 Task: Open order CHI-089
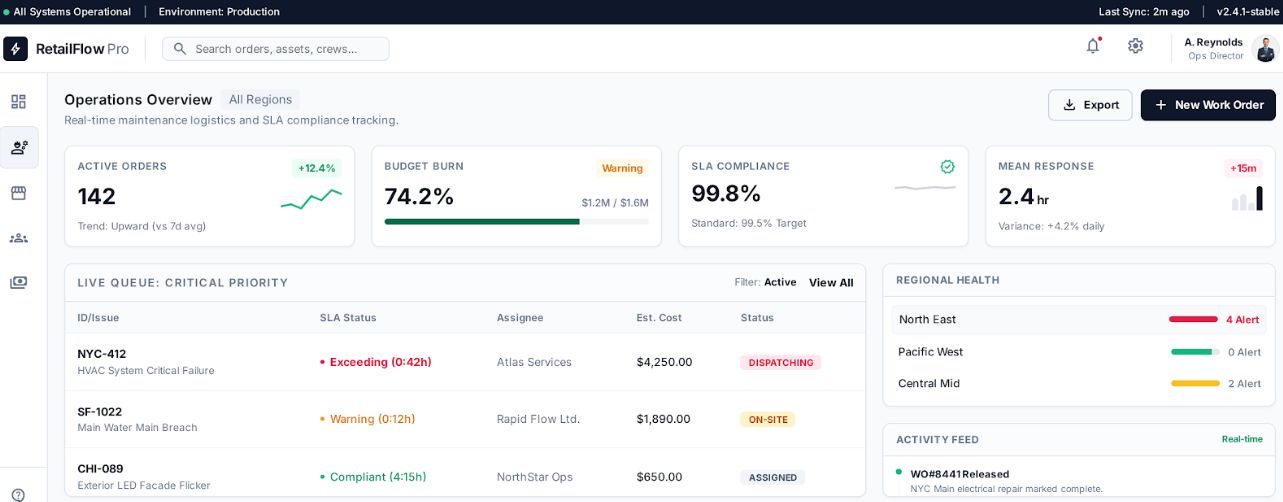pyautogui.click(x=100, y=468)
